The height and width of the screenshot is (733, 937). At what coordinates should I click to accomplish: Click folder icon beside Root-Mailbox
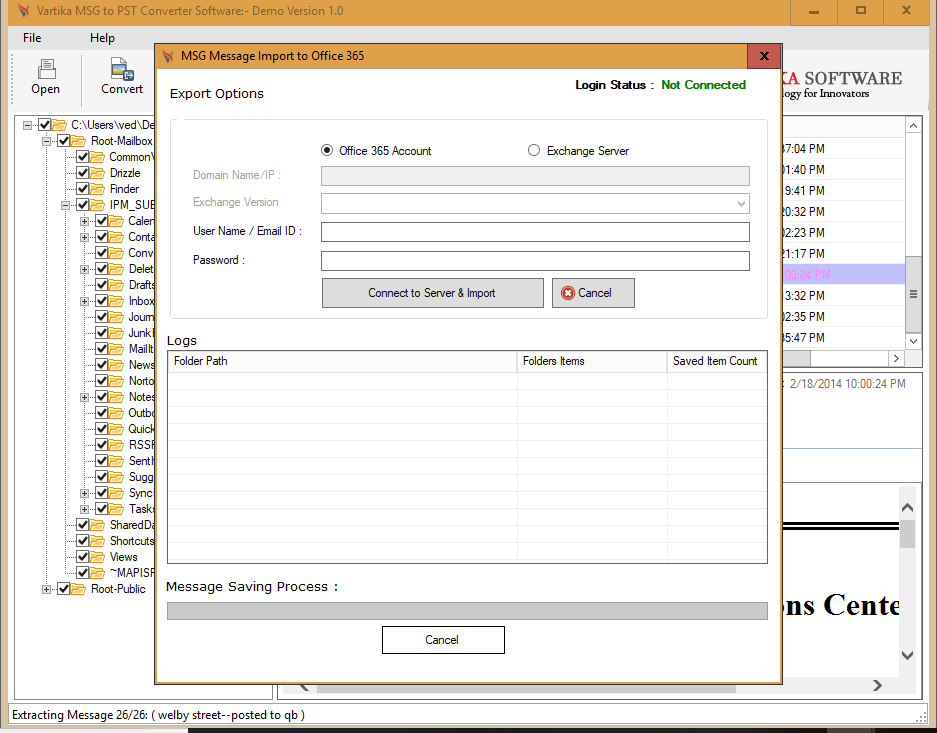point(78,141)
